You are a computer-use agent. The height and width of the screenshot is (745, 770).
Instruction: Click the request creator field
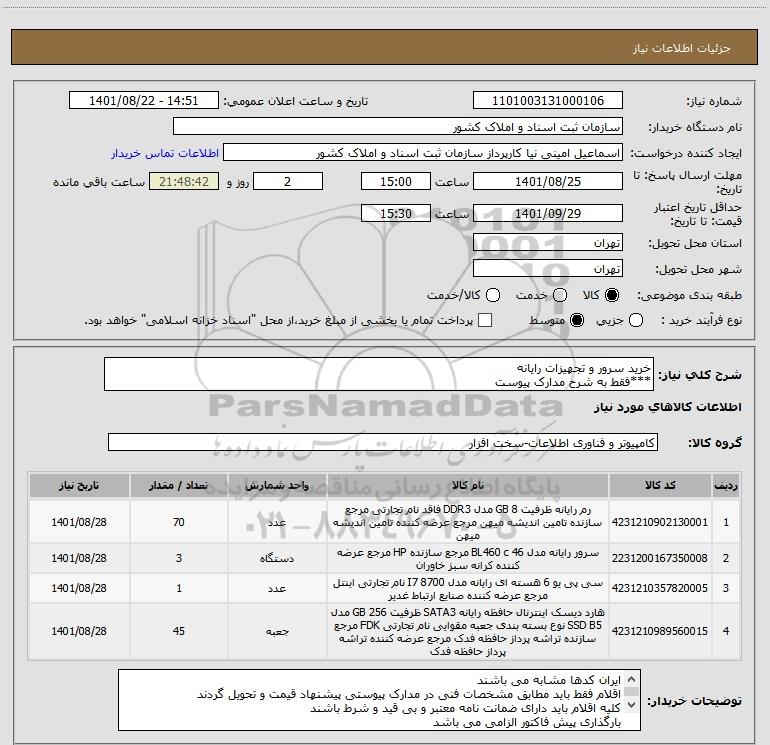[423, 153]
